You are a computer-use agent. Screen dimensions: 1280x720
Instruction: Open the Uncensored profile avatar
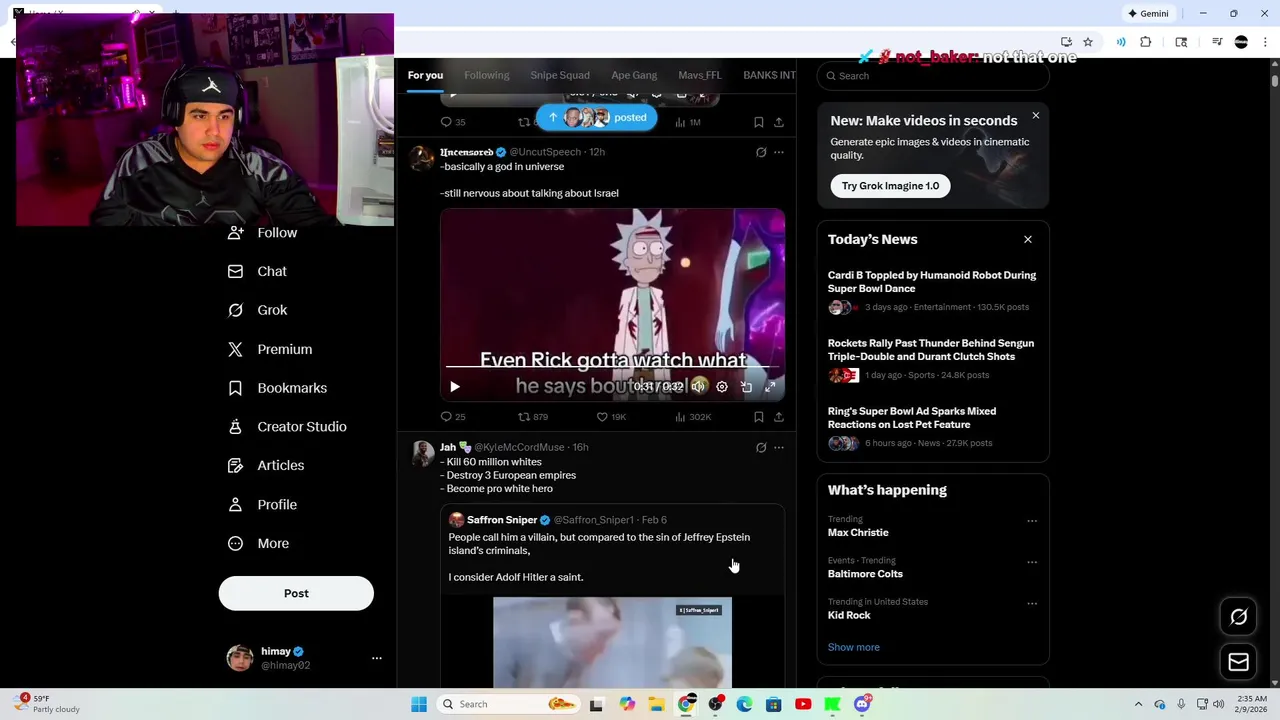point(423,158)
